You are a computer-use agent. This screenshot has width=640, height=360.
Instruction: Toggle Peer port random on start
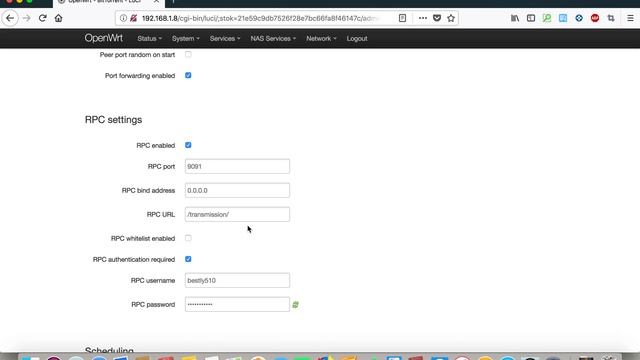[x=188, y=54]
